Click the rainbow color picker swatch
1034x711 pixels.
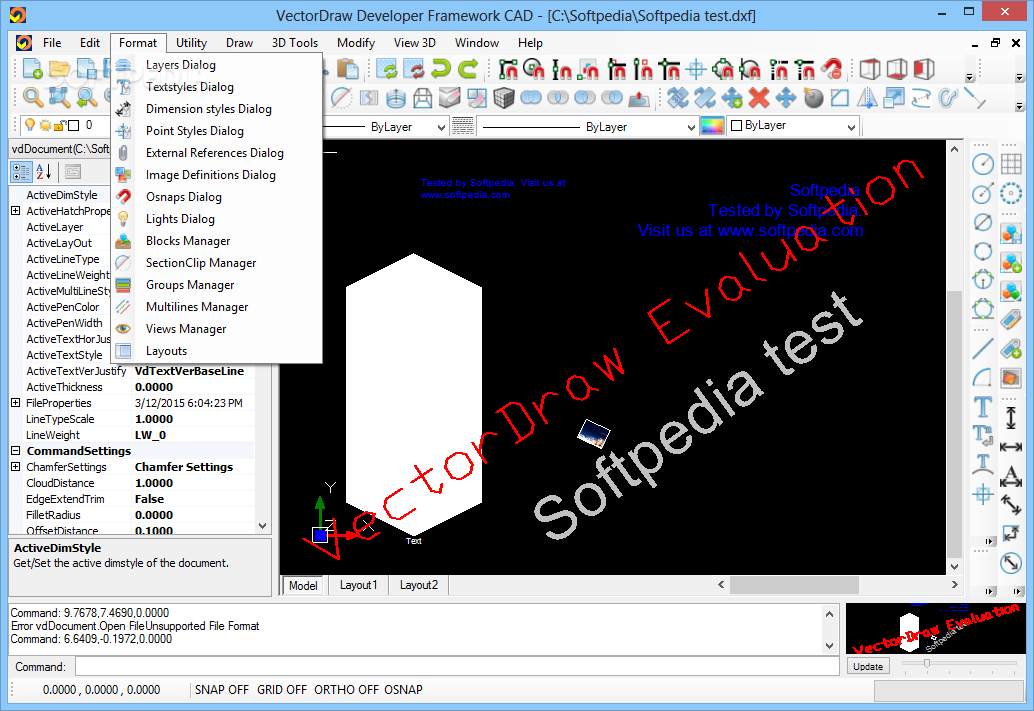712,126
